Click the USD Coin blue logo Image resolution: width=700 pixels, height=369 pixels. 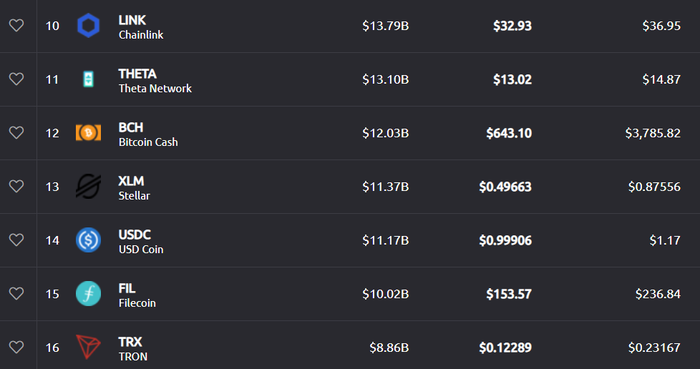point(88,240)
